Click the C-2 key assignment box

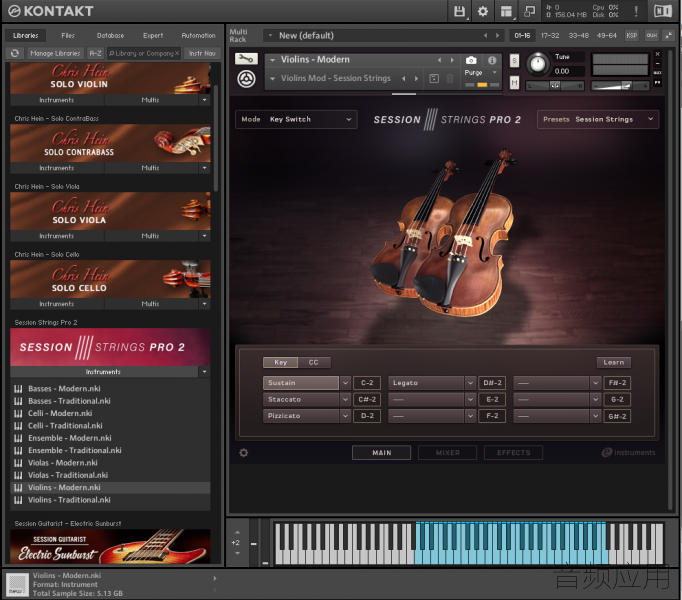(x=367, y=383)
